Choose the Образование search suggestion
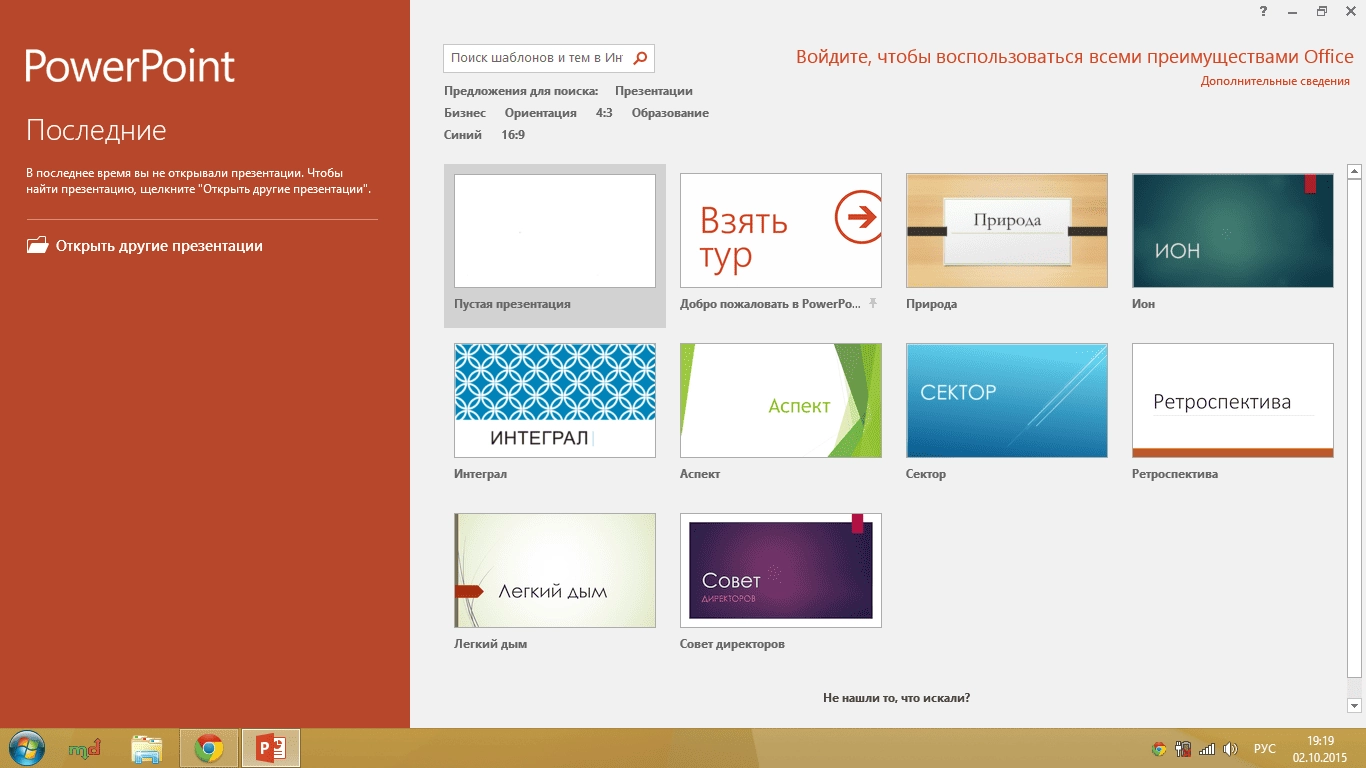Image resolution: width=1366 pixels, height=768 pixels. tap(670, 113)
